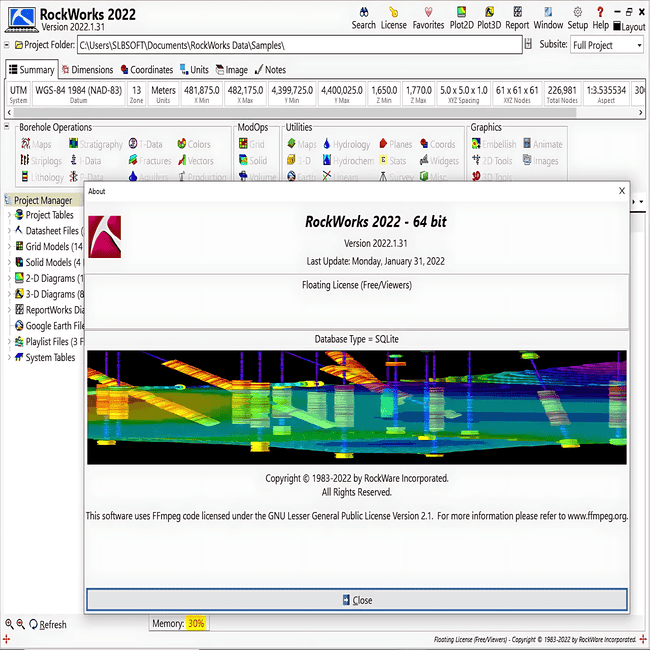This screenshot has height=650, width=650.
Task: Expand the Grid Models tree node
Action: click(x=9, y=246)
